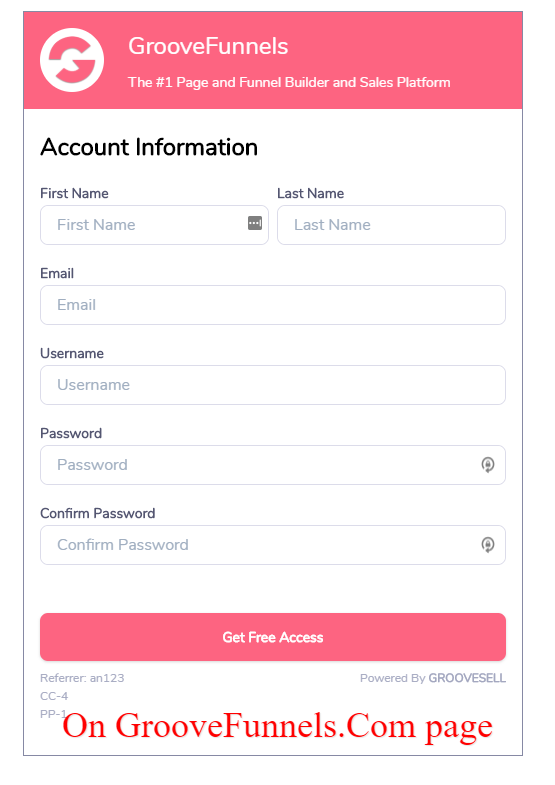The image size is (555, 785).
Task: Click the Account Information heading
Action: click(149, 147)
